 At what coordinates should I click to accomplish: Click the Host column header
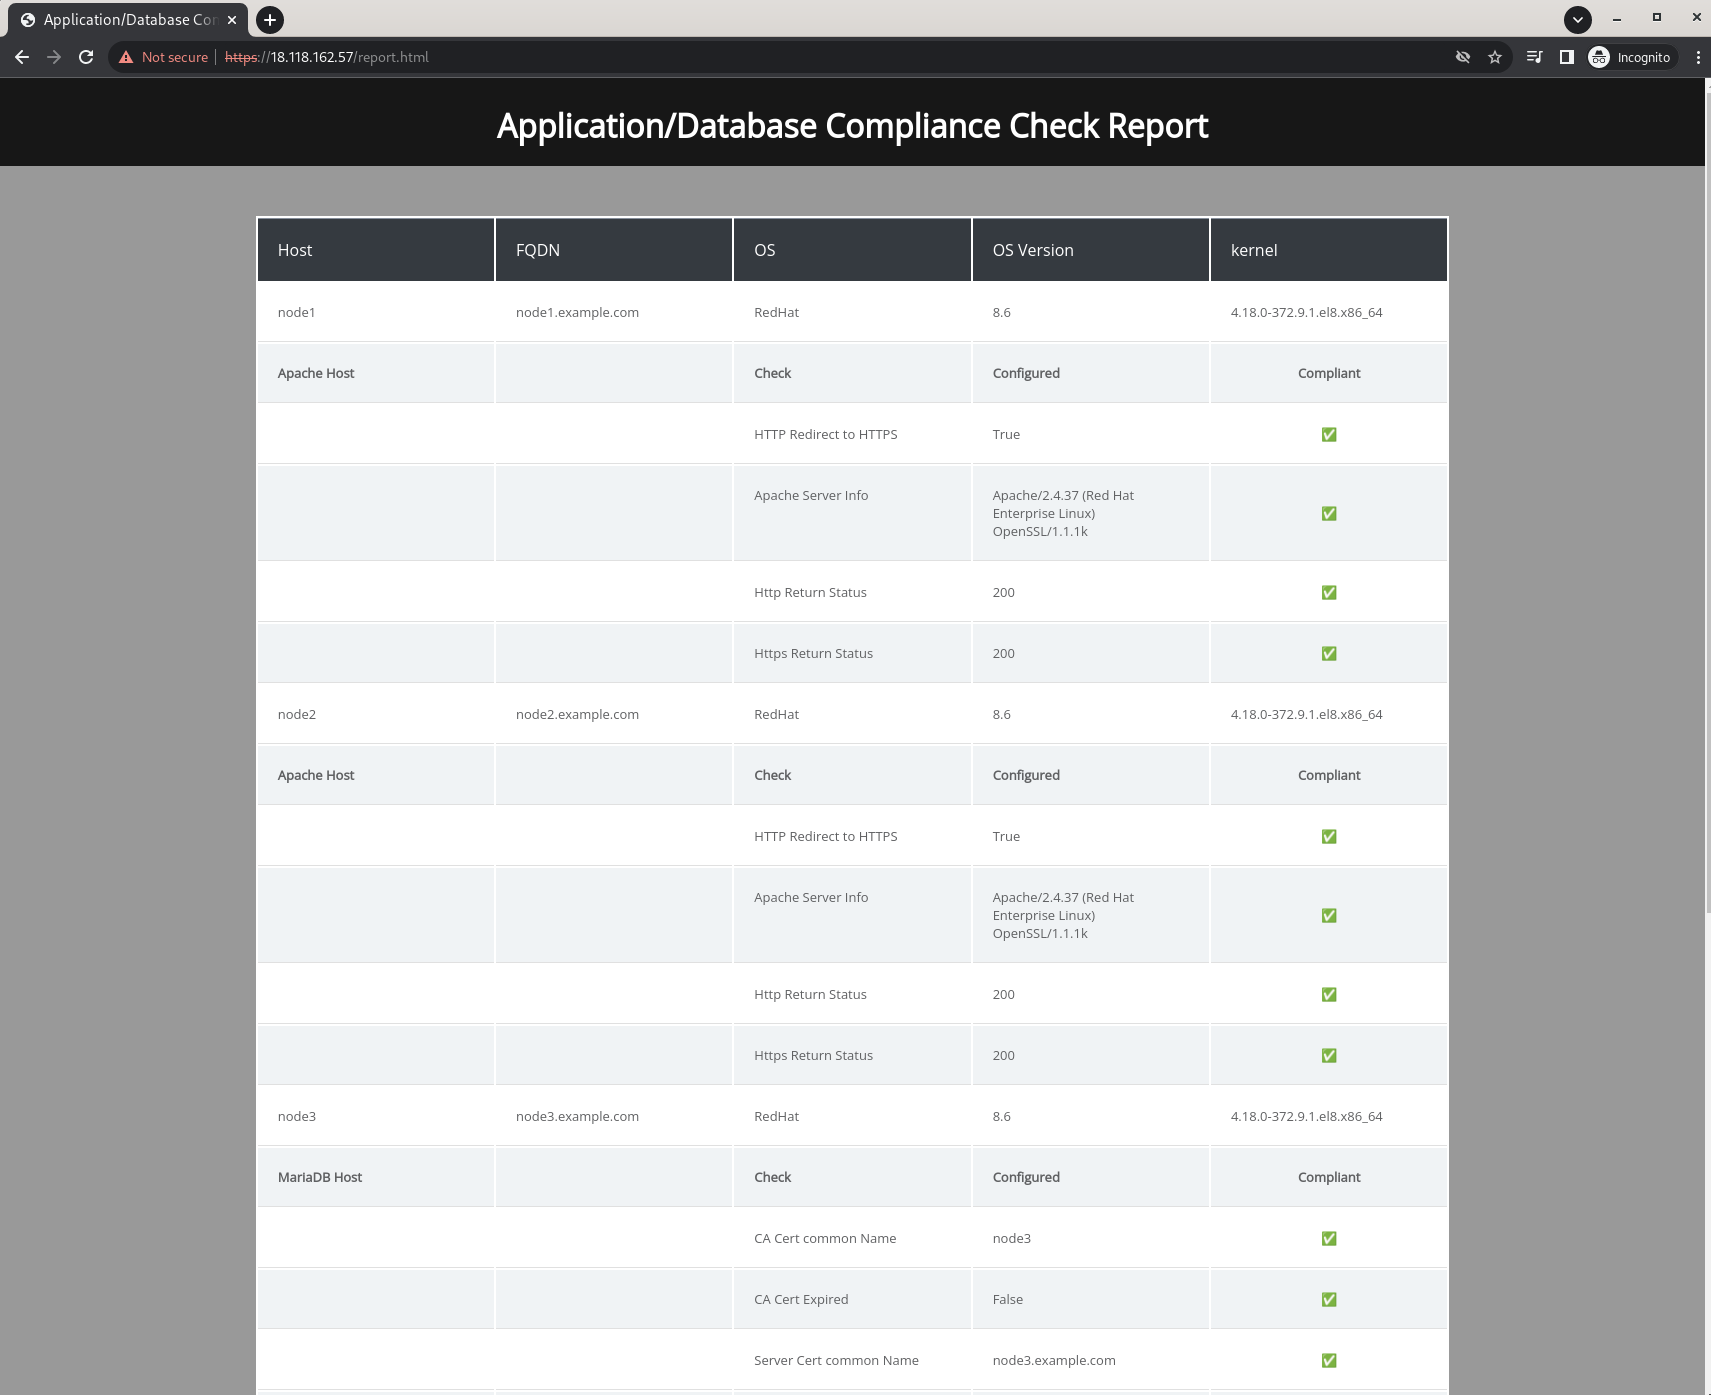click(x=376, y=250)
